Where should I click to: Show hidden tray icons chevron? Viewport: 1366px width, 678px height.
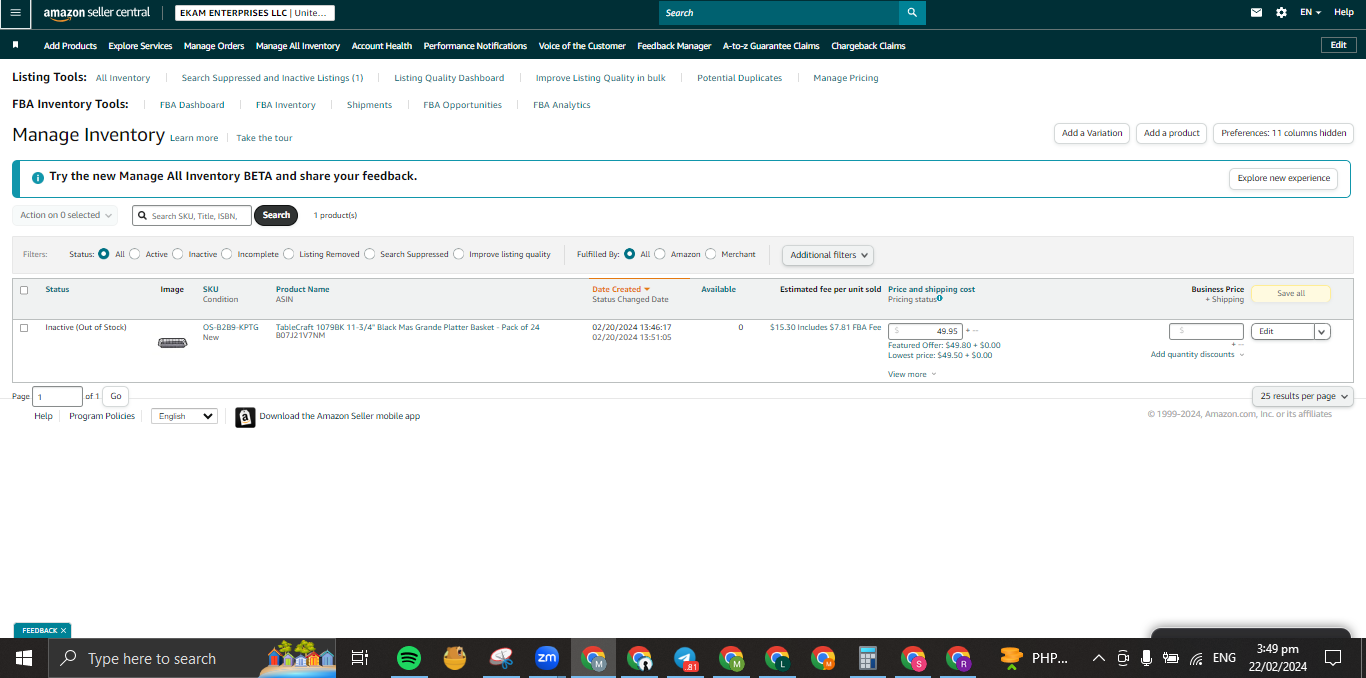1098,658
